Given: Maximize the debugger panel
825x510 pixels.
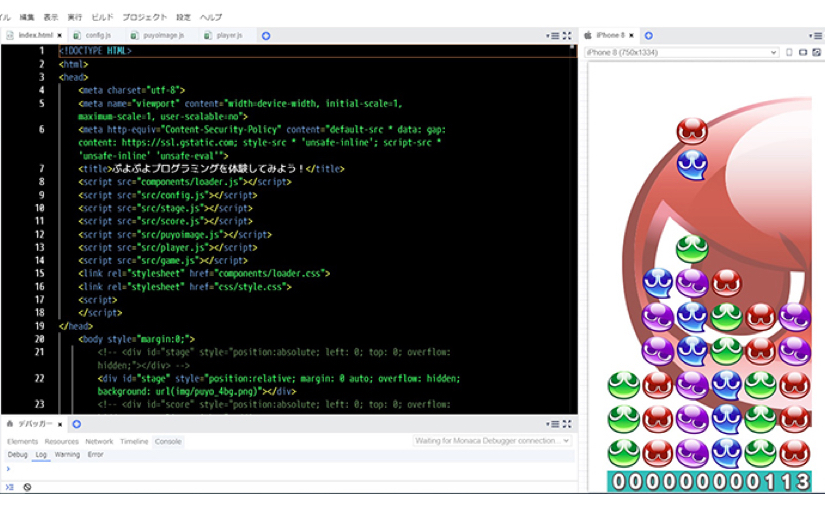Looking at the screenshot, I should click(567, 424).
